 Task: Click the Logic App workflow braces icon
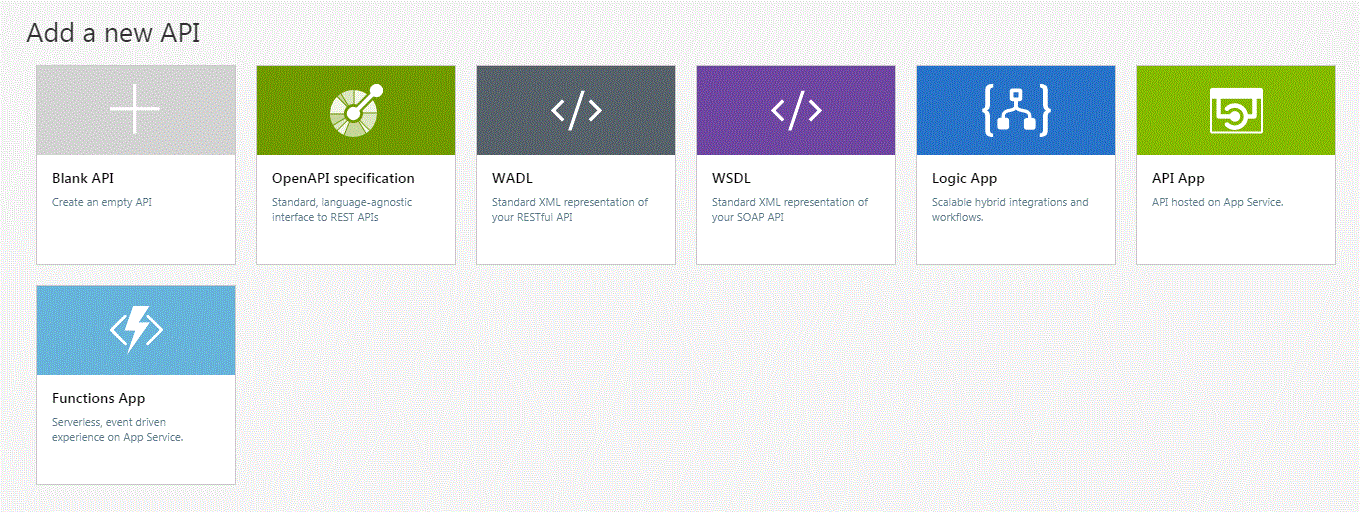(1016, 110)
